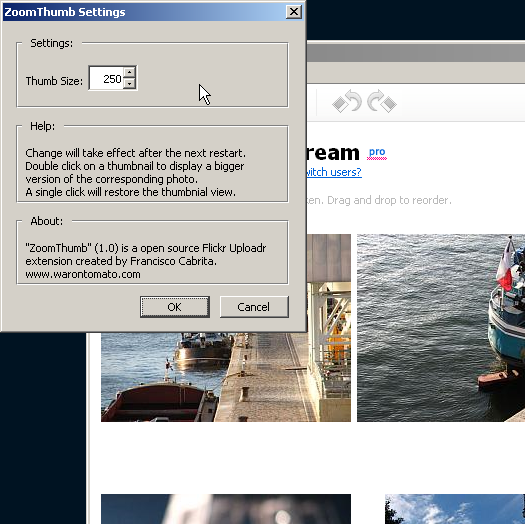Increase Thumb Size with spinner up arrow
The image size is (525, 524).
point(129,72)
